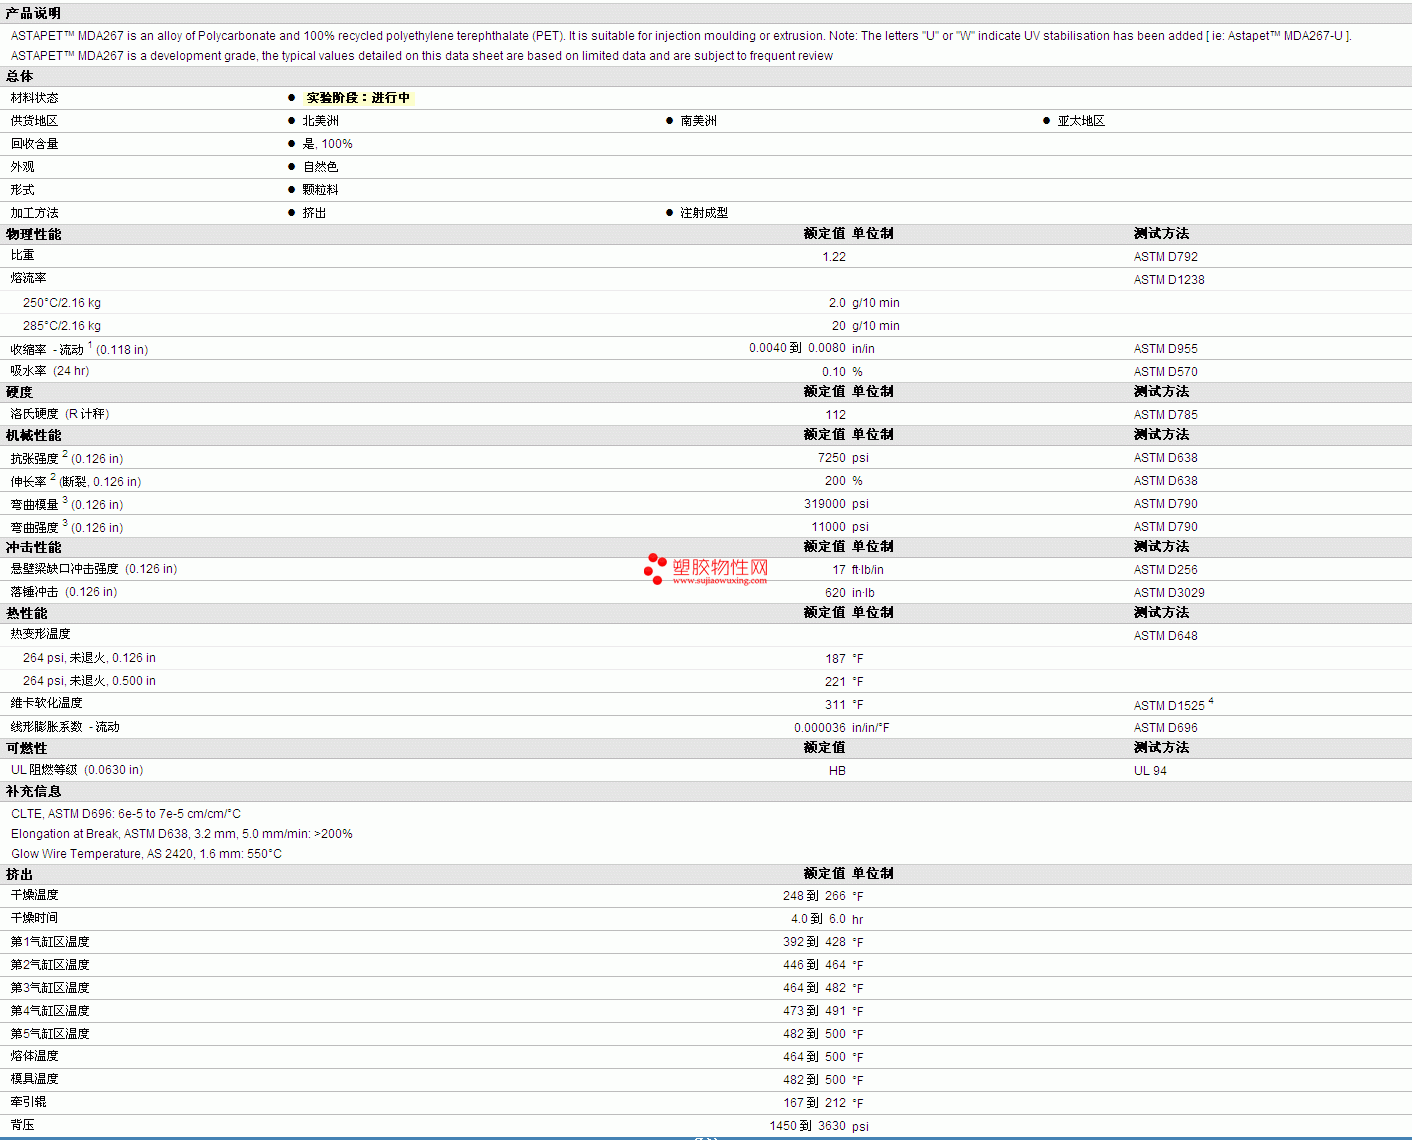
Task: Click the 颗粒料 form value
Action: coord(321,190)
